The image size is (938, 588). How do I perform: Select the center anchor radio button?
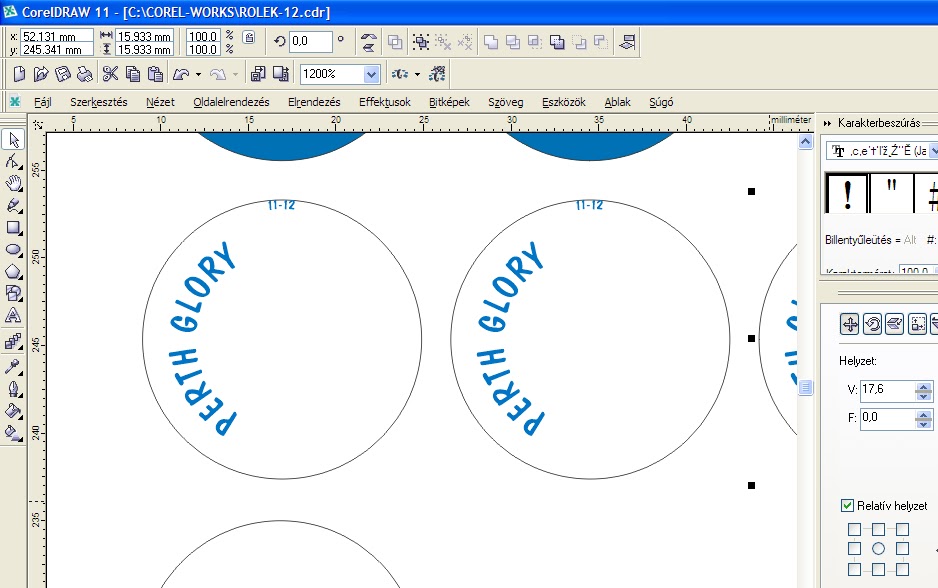[x=878, y=549]
